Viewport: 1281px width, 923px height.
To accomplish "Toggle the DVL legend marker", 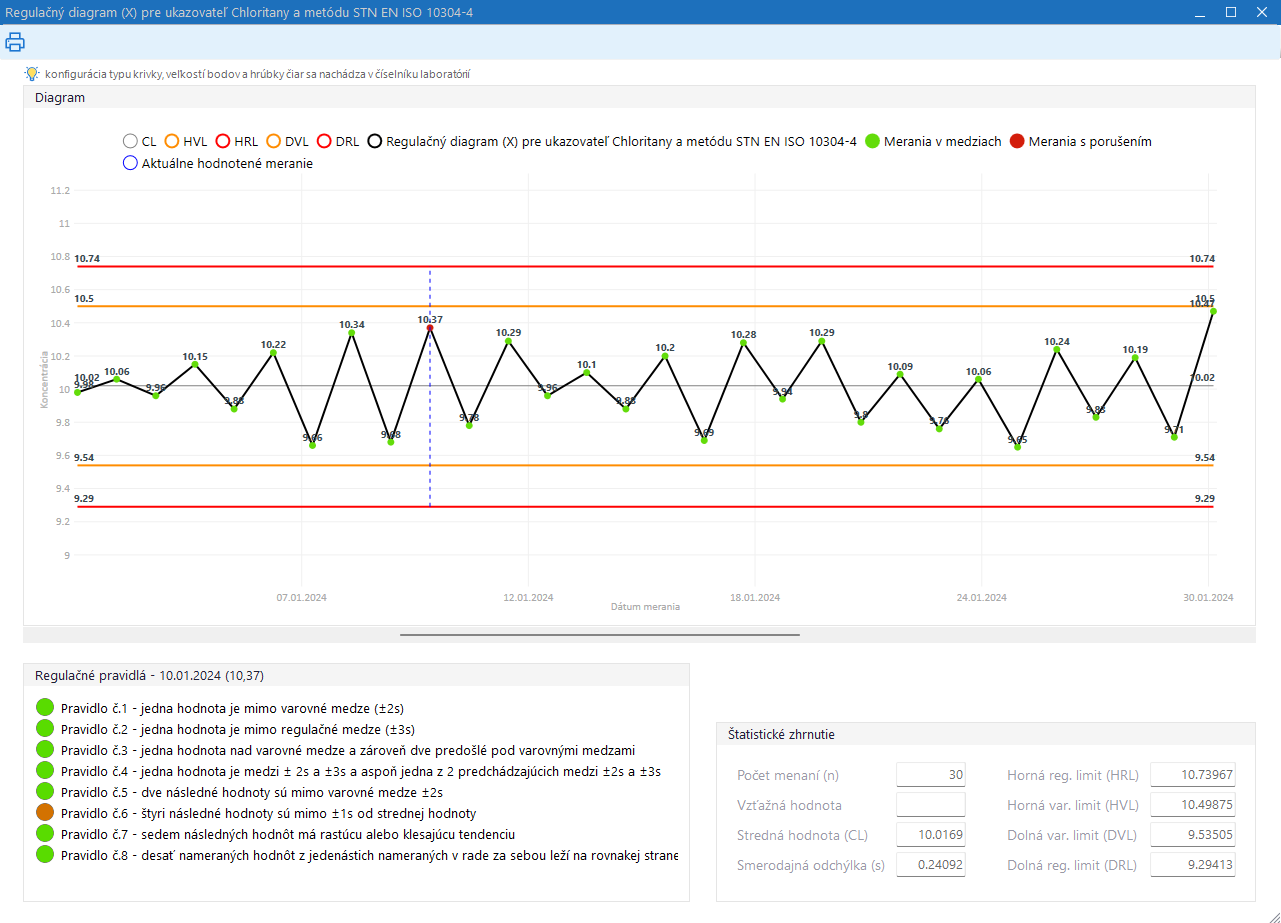I will click(x=274, y=142).
